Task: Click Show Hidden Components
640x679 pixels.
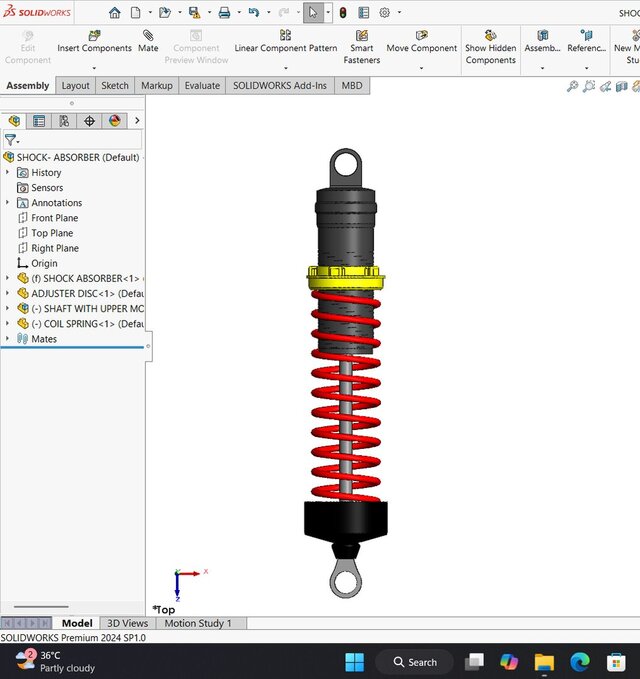Action: (x=491, y=48)
